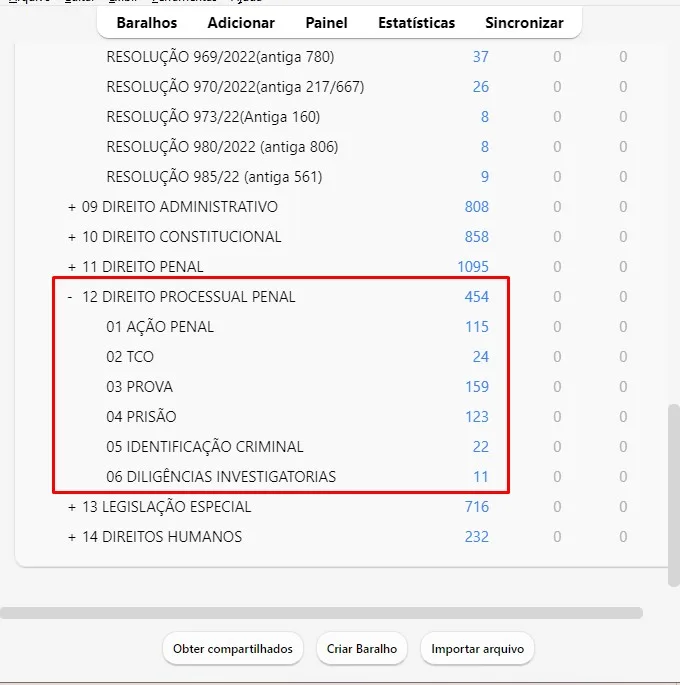The image size is (680, 685).
Task: Expand the 14 DIREITOS HUMANOS deck
Action: 72,537
